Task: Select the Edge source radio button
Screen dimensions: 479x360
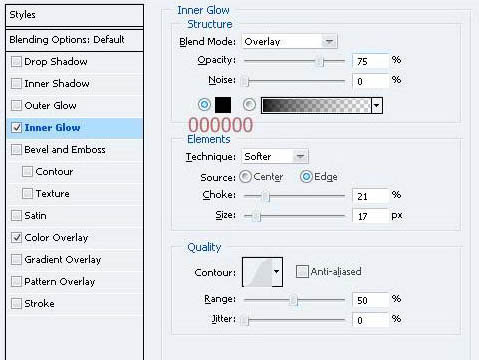Action: (x=306, y=177)
